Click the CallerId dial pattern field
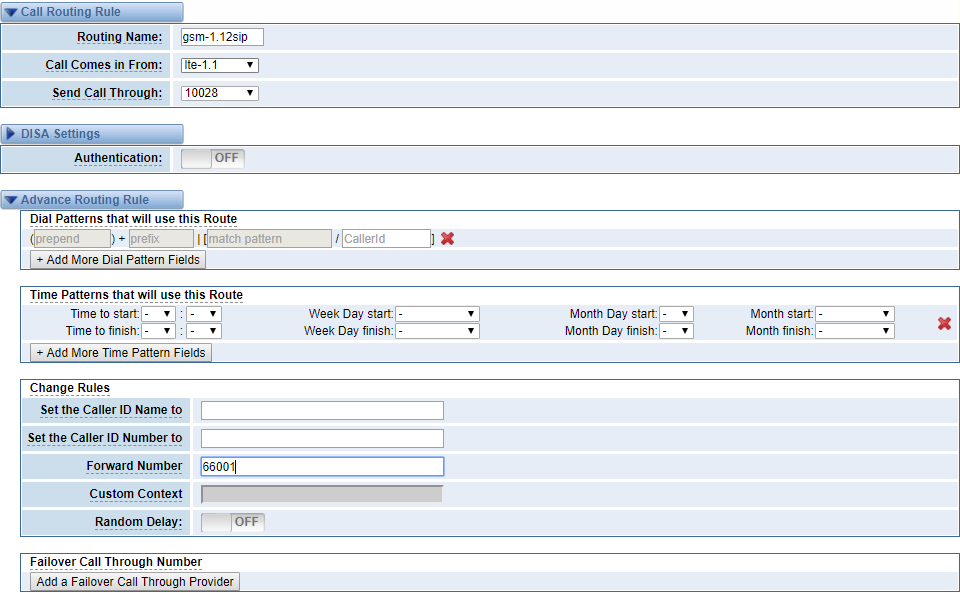960x593 pixels. pos(386,239)
